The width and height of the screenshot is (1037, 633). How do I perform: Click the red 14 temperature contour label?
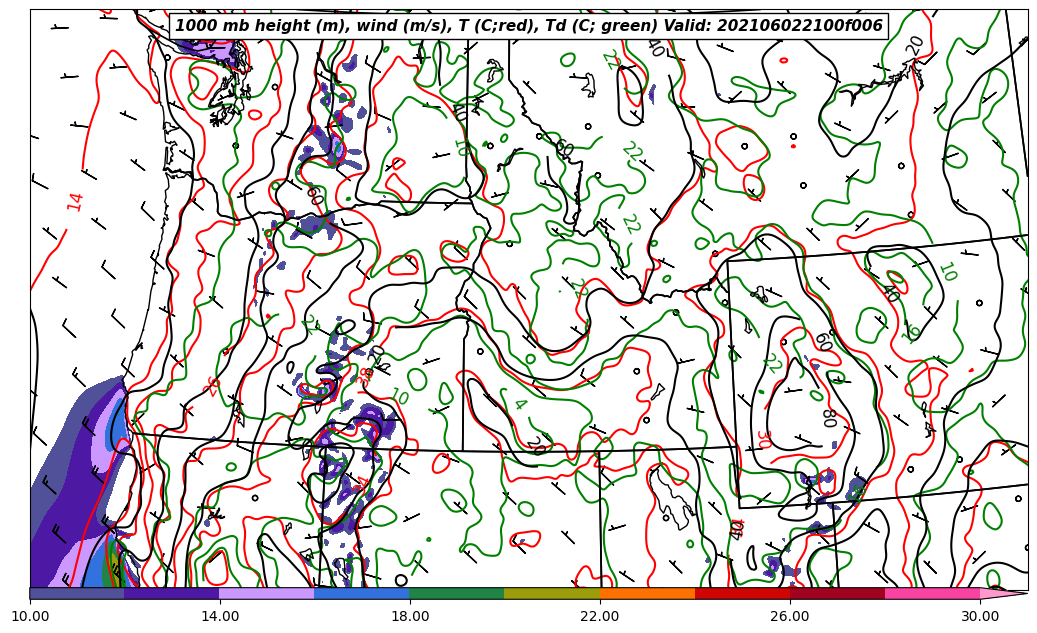coord(76,202)
